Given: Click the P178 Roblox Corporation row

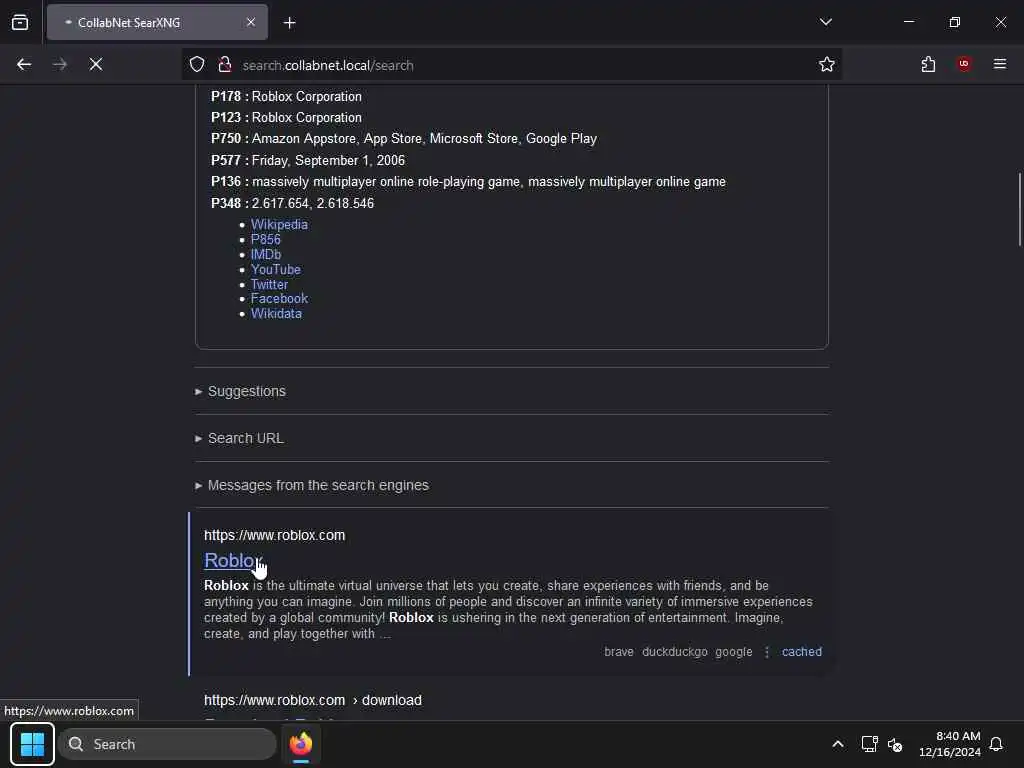Looking at the screenshot, I should pos(286,97).
